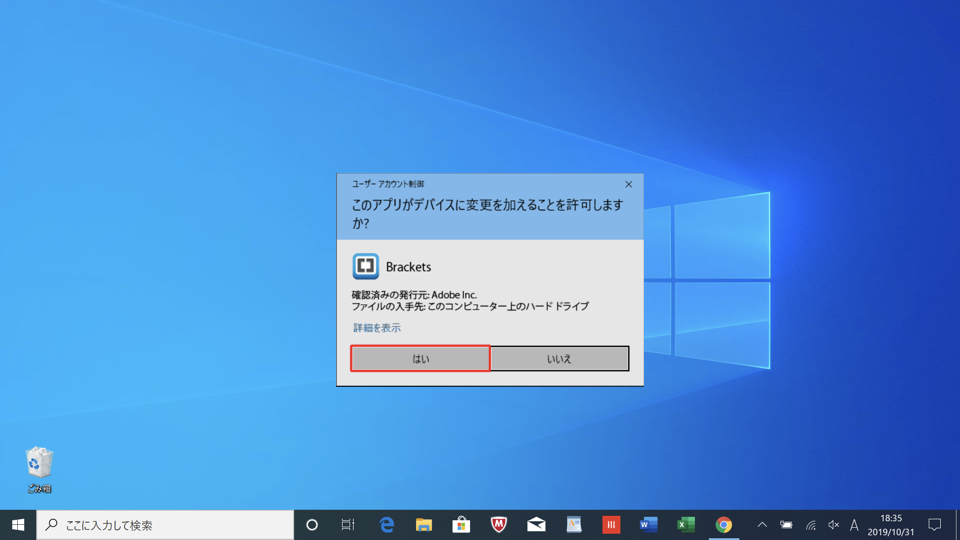Open the 詳細を表示 details link

pyautogui.click(x=377, y=328)
